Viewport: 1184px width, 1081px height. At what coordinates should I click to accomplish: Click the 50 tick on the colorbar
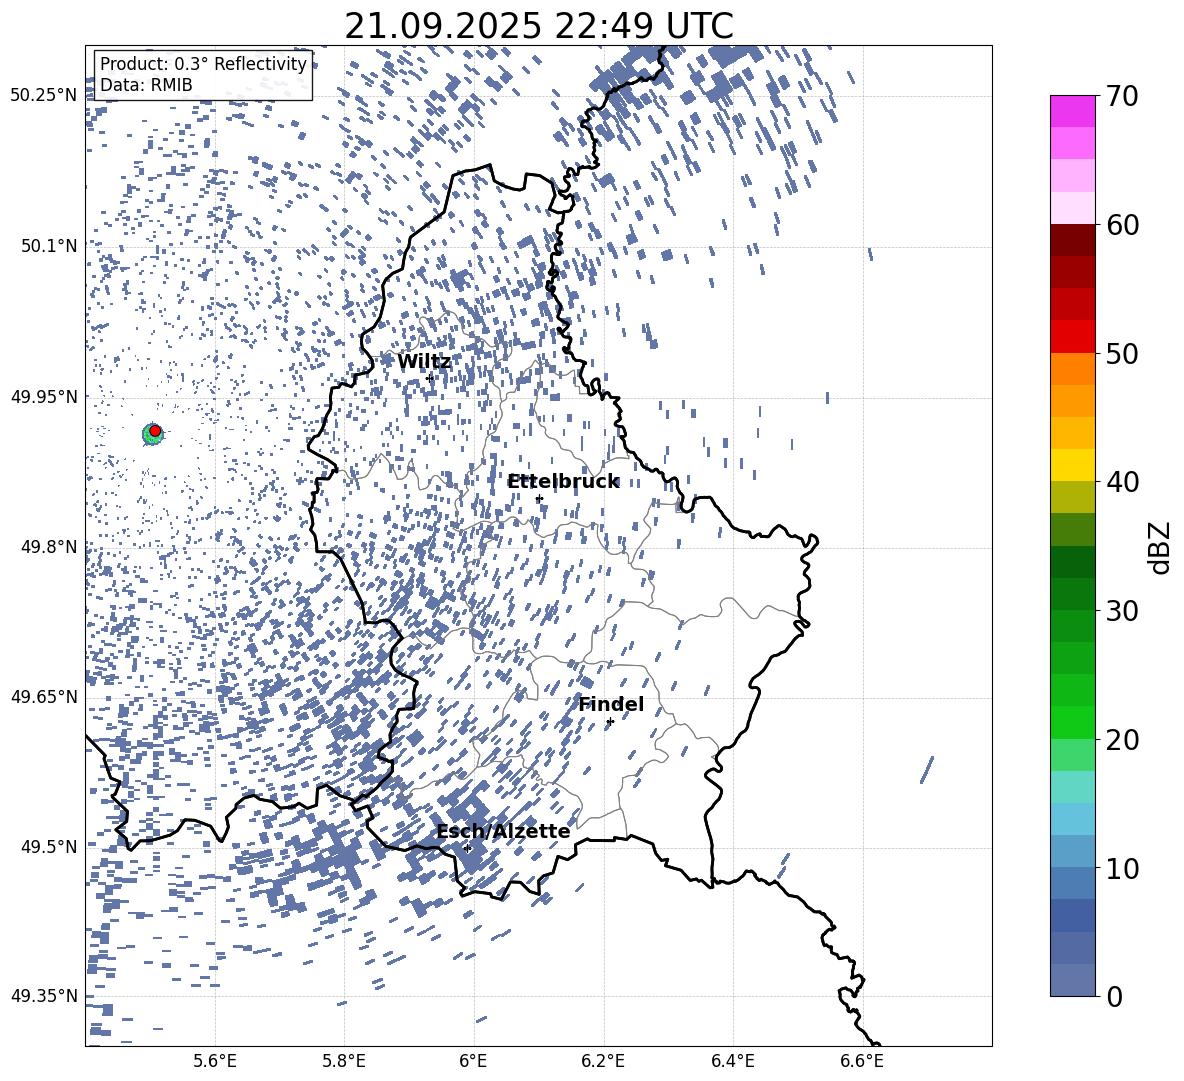pos(1122,353)
